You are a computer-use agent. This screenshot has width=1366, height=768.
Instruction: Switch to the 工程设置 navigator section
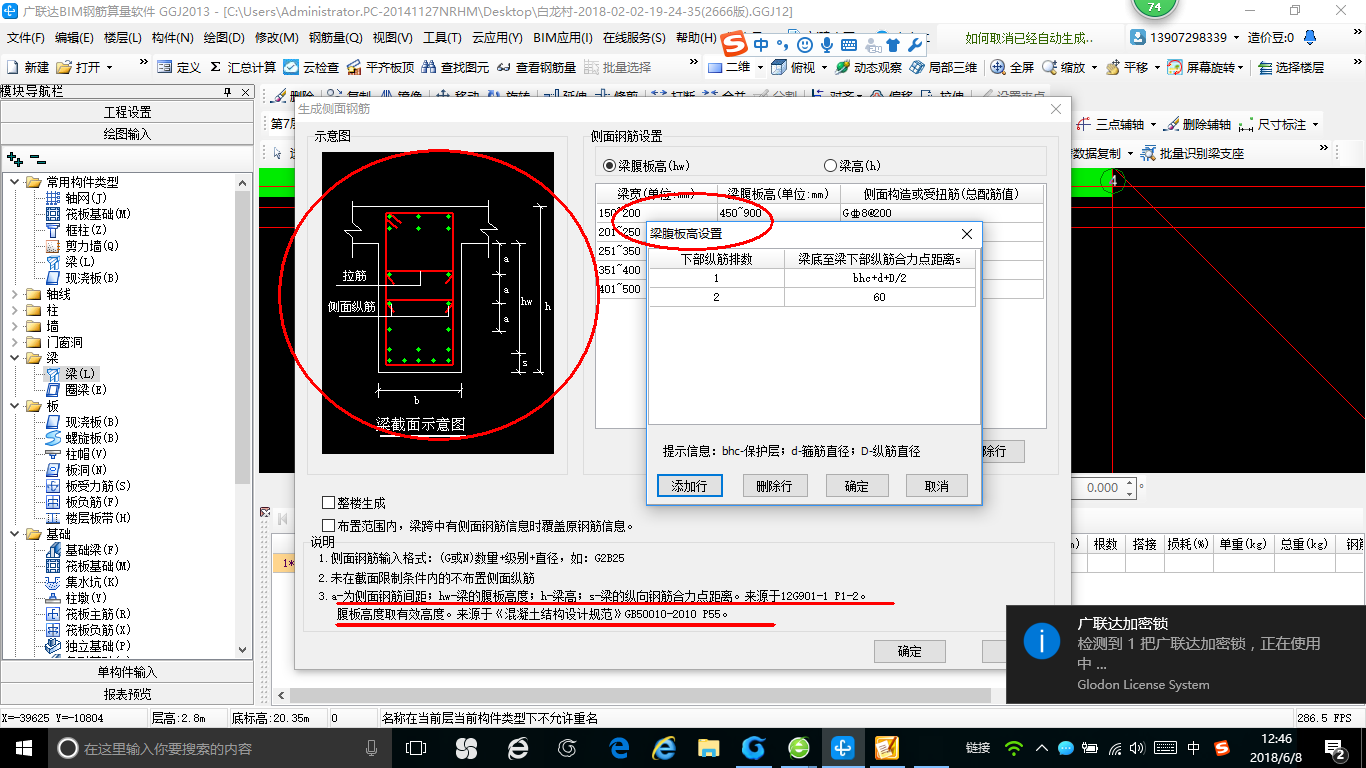tap(128, 112)
